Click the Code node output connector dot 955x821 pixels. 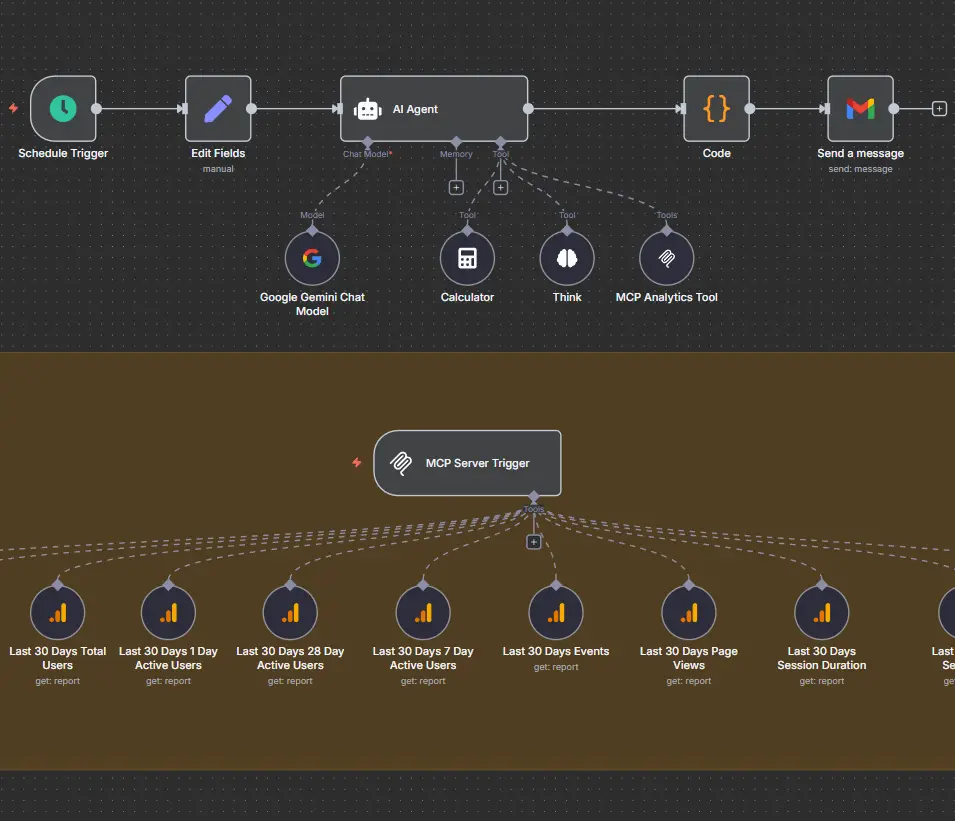(750, 109)
